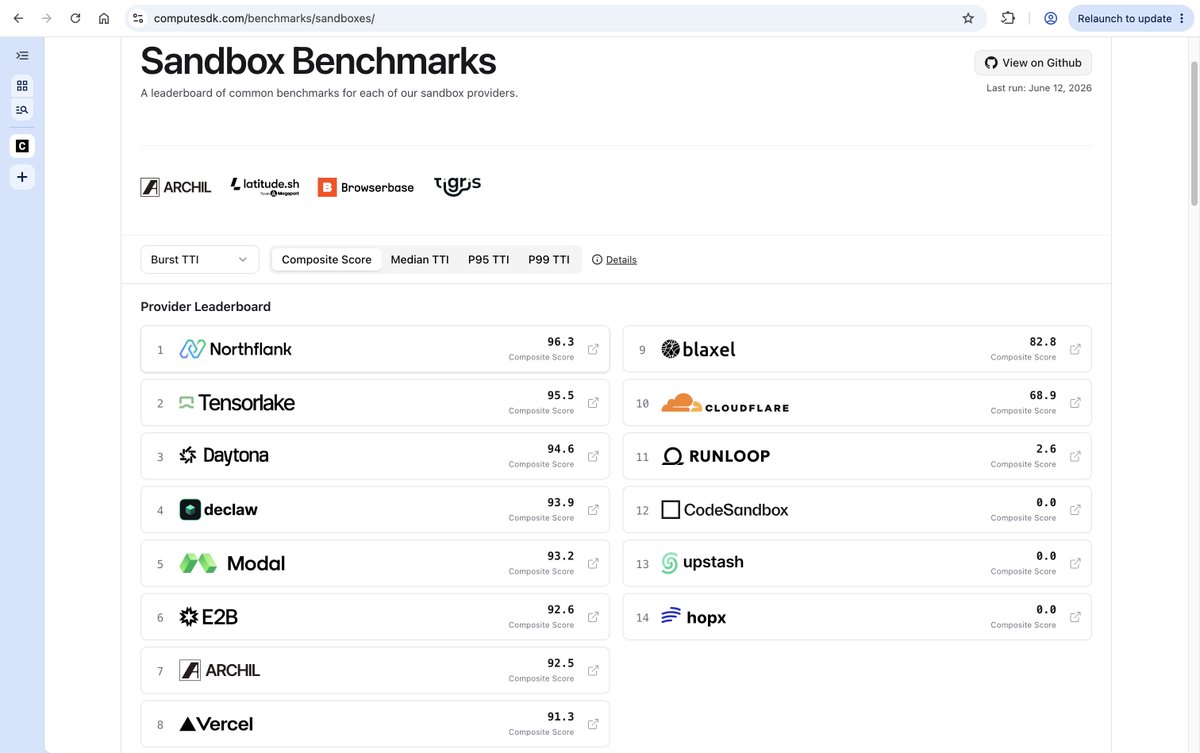Viewport: 1200px width, 753px height.
Task: Click the blaxel logo in rank 9
Action: tap(698, 349)
